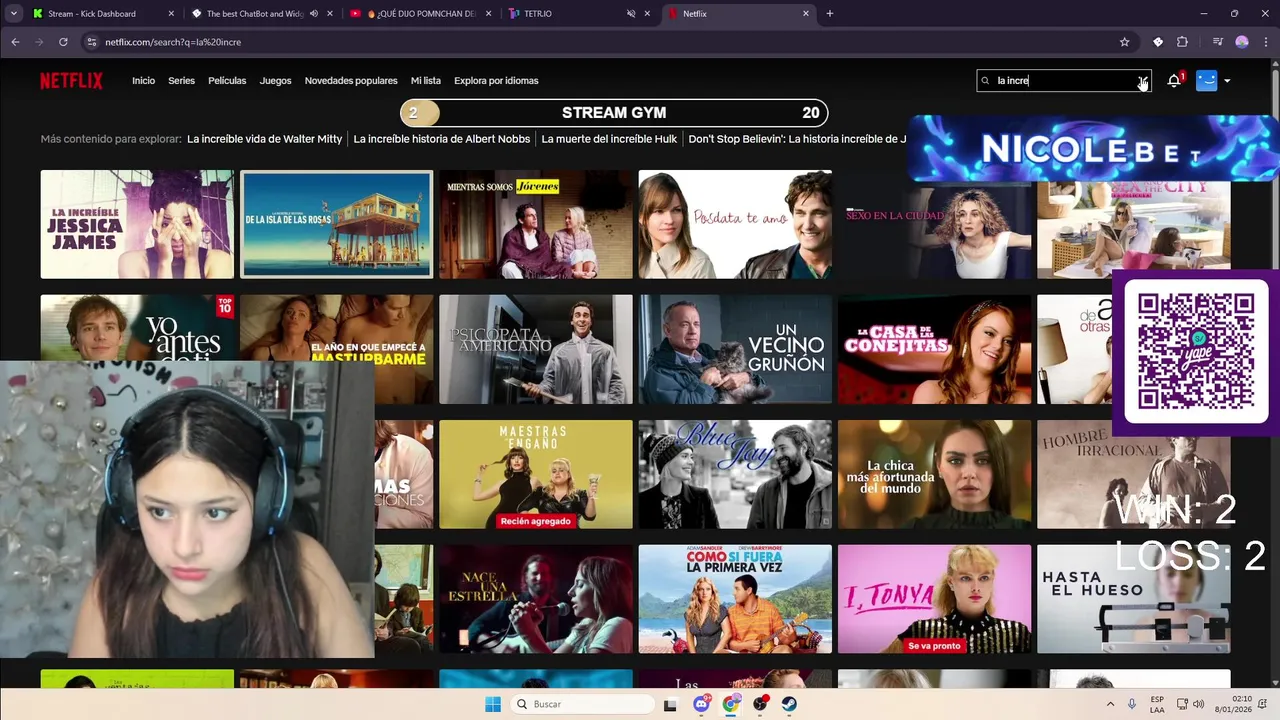Click the address bar URL
The image size is (1280, 720).
coord(173,42)
